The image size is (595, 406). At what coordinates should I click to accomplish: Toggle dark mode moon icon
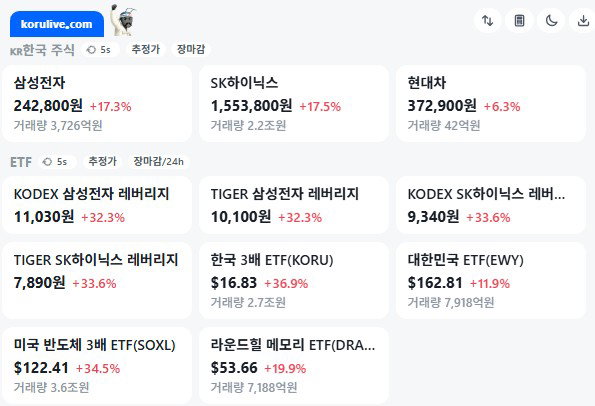click(x=551, y=20)
